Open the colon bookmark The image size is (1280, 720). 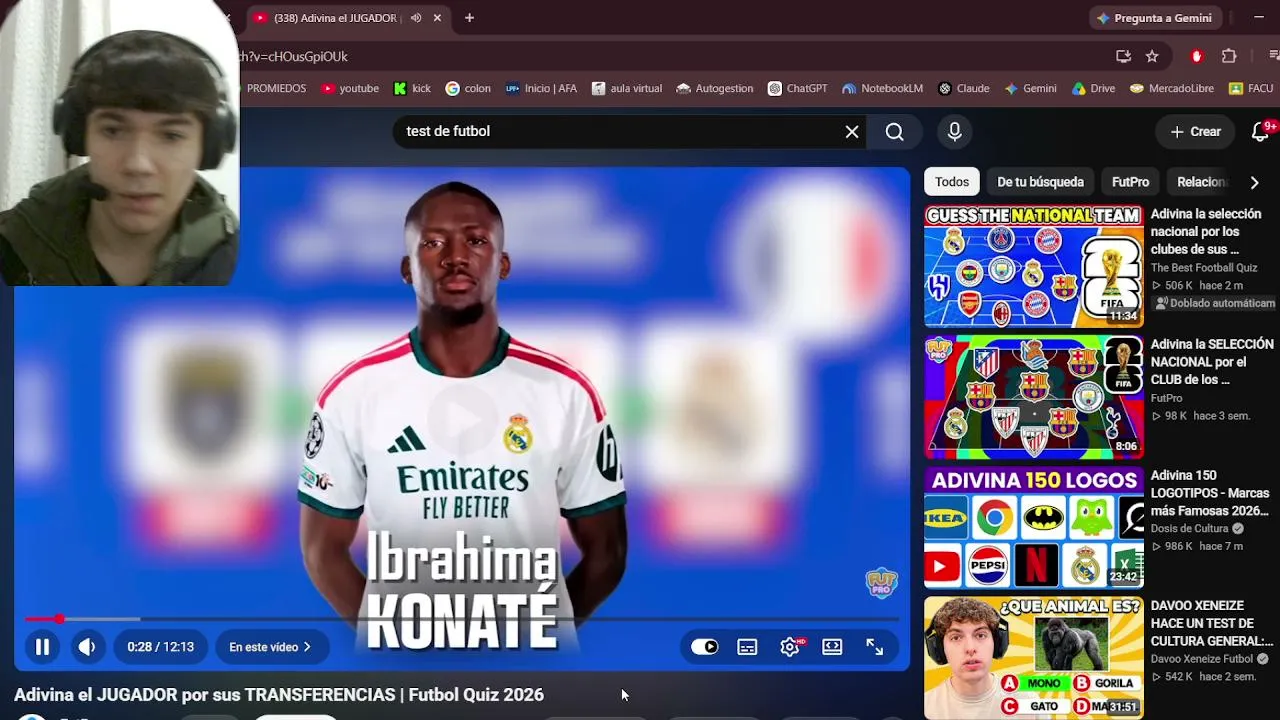pyautogui.click(x=468, y=89)
